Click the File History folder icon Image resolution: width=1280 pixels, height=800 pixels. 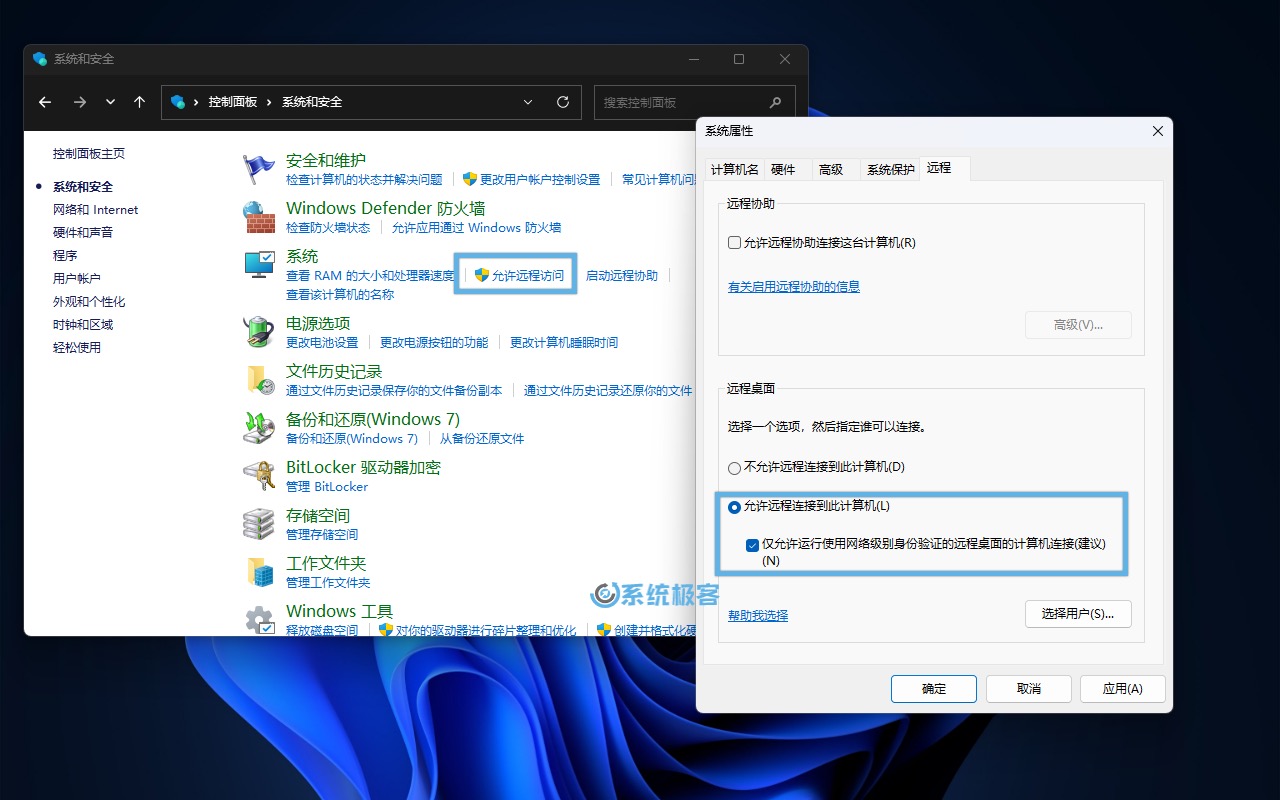259,380
